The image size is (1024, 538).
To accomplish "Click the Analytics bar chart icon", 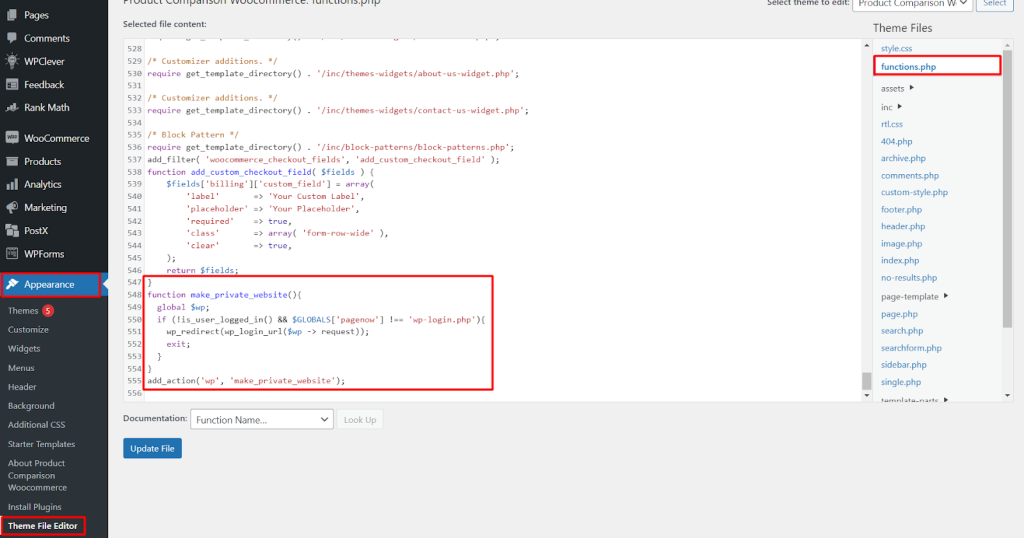I will 12,184.
